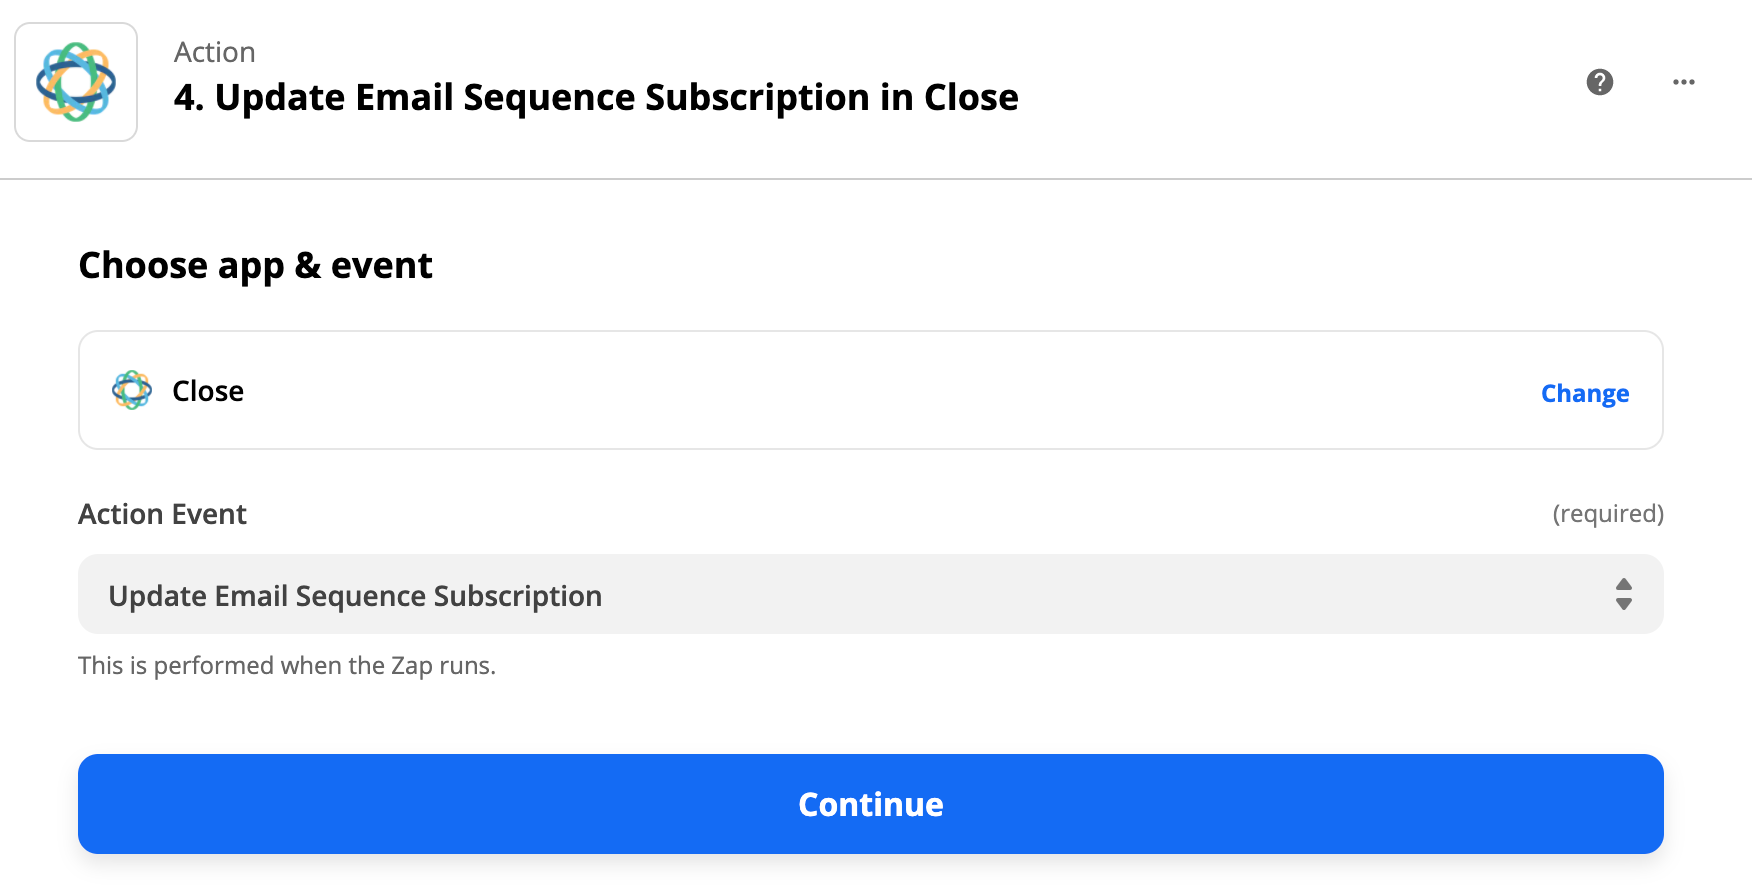Collapse the Choose app & event section heading
The height and width of the screenshot is (890, 1752).
pos(255,266)
